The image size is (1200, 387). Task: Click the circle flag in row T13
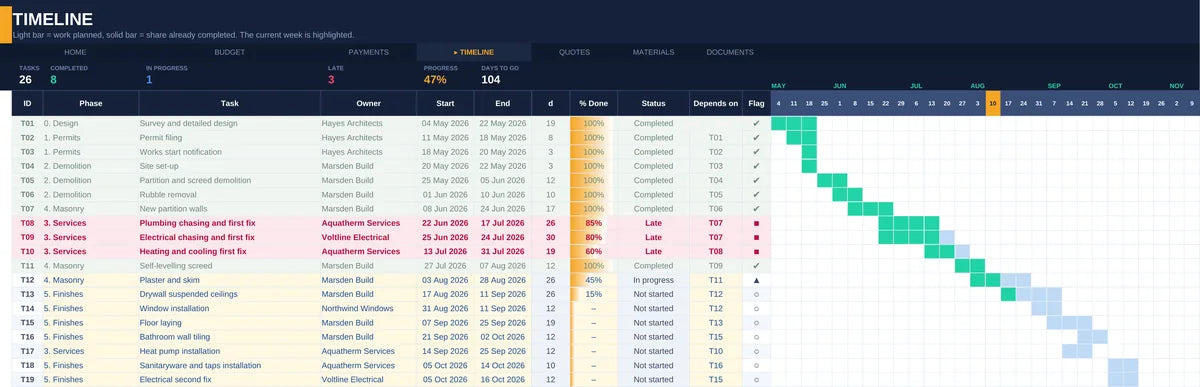click(756, 294)
